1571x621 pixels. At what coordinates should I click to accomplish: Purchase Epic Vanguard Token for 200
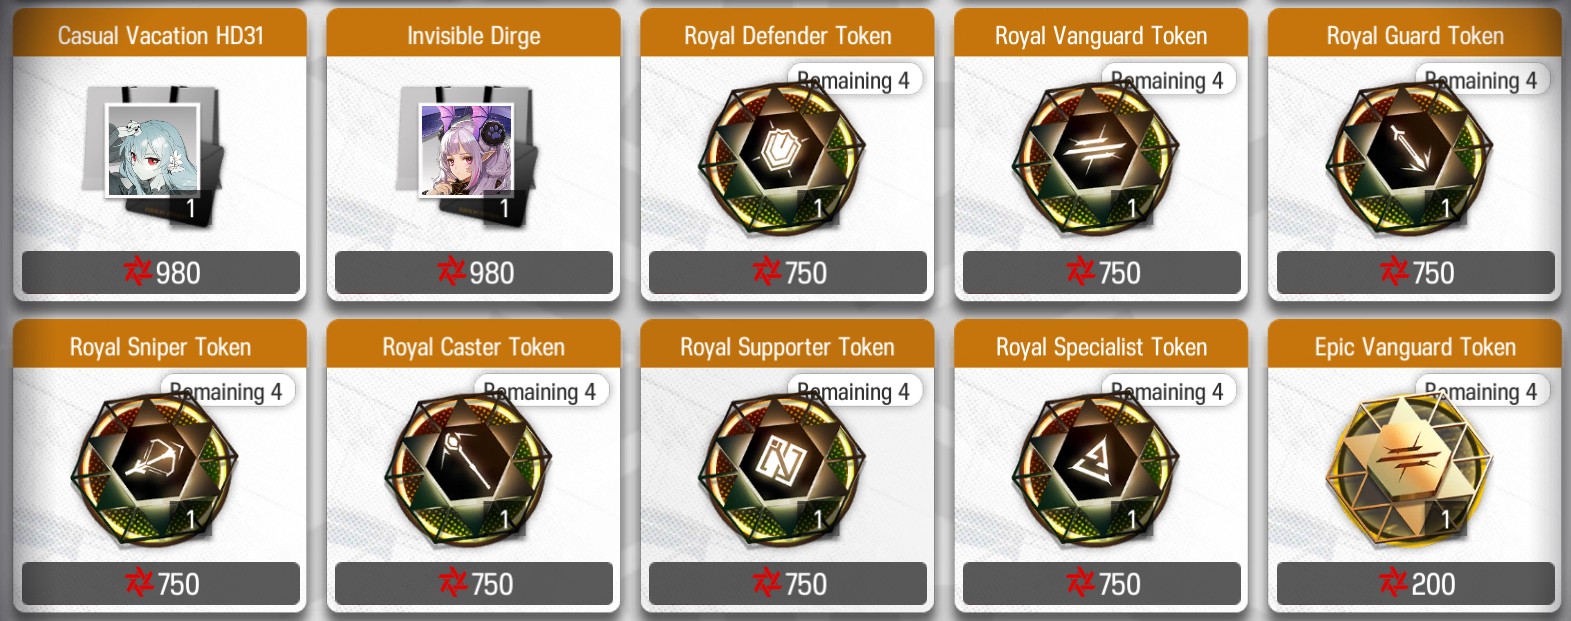click(1416, 583)
